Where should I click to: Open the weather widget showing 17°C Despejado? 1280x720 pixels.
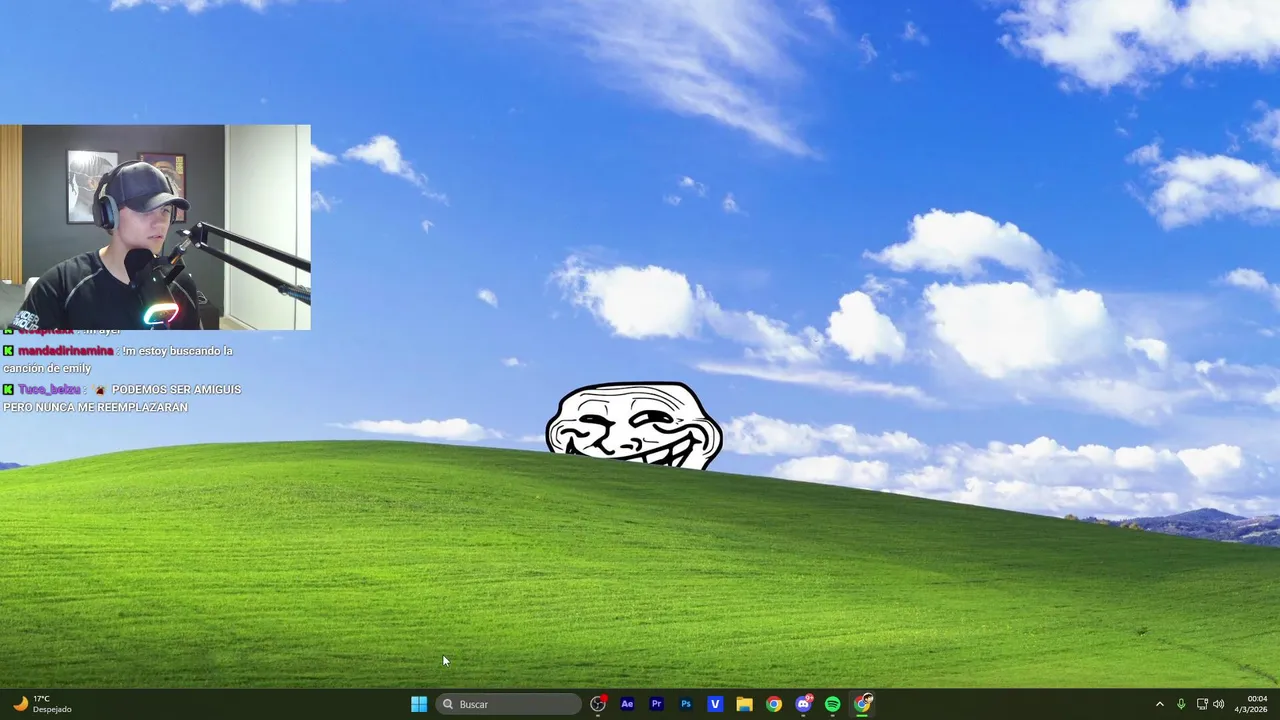coord(42,704)
